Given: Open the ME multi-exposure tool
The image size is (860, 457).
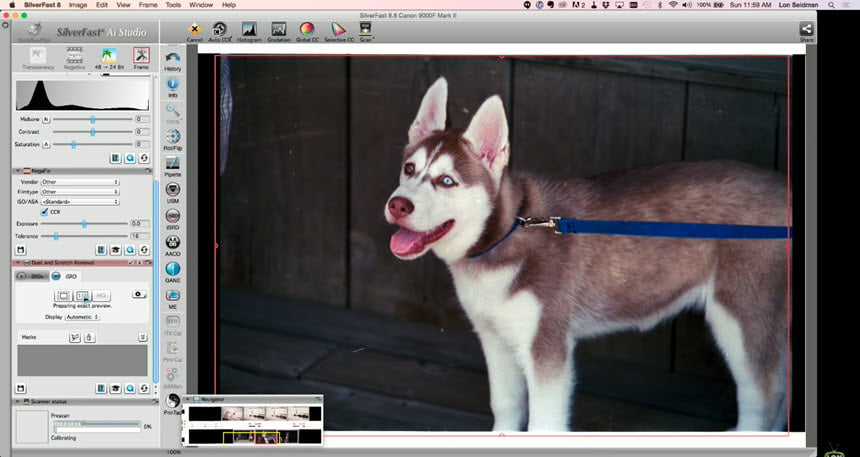Looking at the screenshot, I should [173, 298].
